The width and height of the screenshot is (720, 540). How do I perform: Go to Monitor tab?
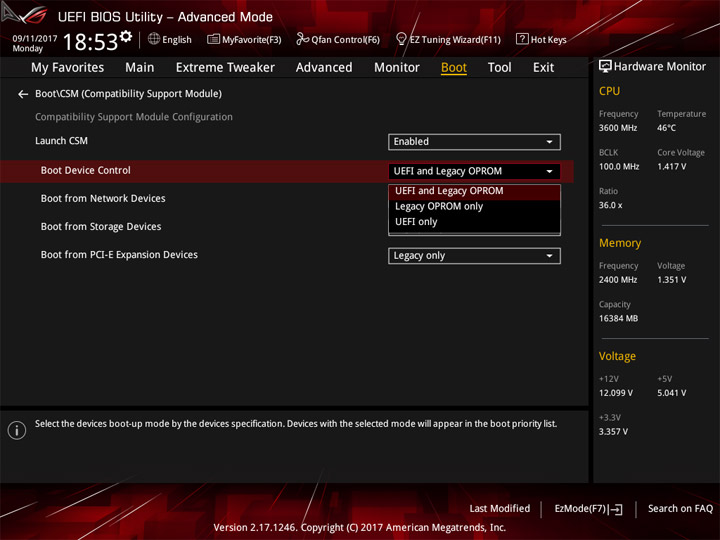[x=397, y=68]
